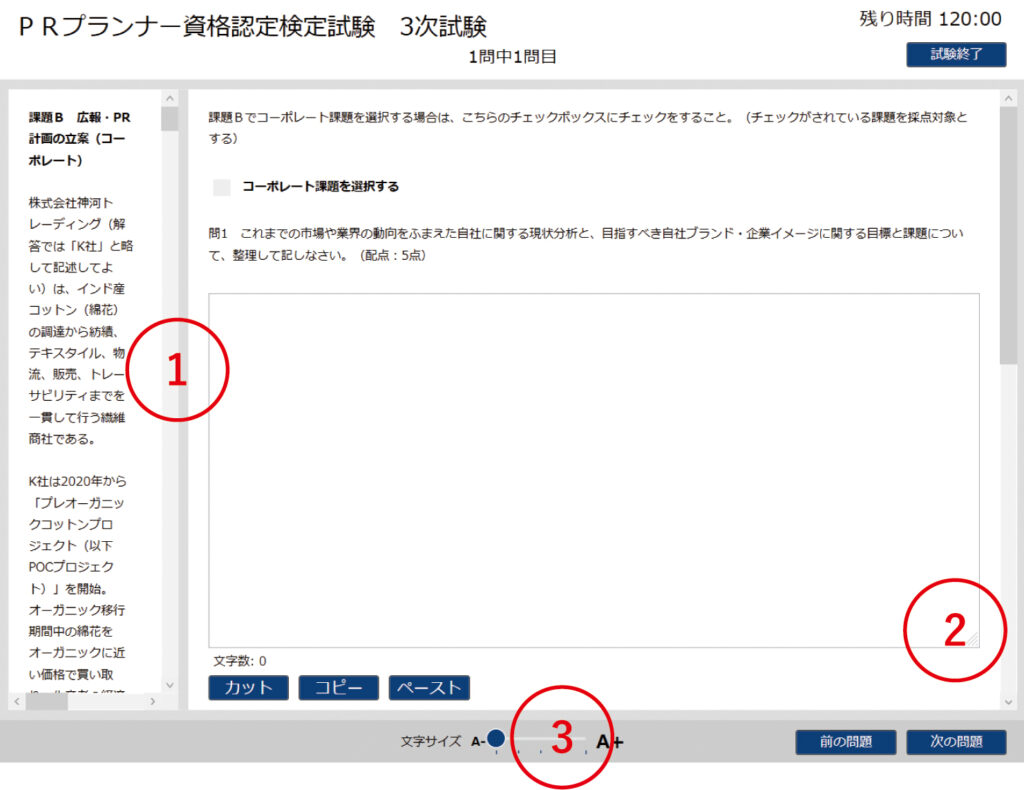Click the right arrow of the left panel's horizontal scrollbar
Image resolution: width=1024 pixels, height=790 pixels.
tap(153, 702)
